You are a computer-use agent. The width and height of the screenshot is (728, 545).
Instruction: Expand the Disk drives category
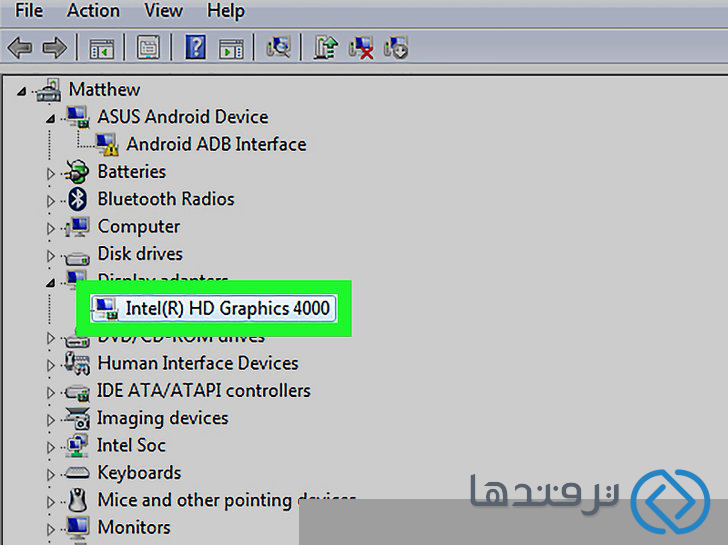coord(51,256)
